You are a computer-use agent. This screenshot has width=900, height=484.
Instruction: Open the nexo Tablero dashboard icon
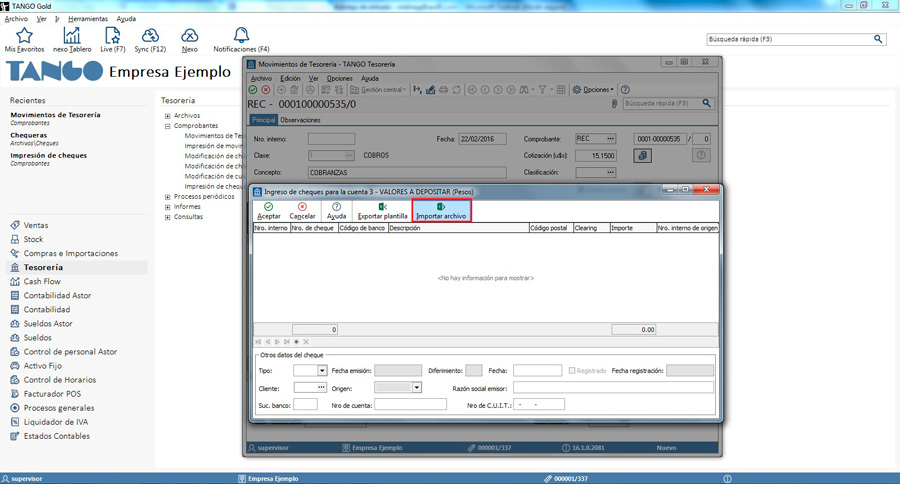pyautogui.click(x=72, y=40)
